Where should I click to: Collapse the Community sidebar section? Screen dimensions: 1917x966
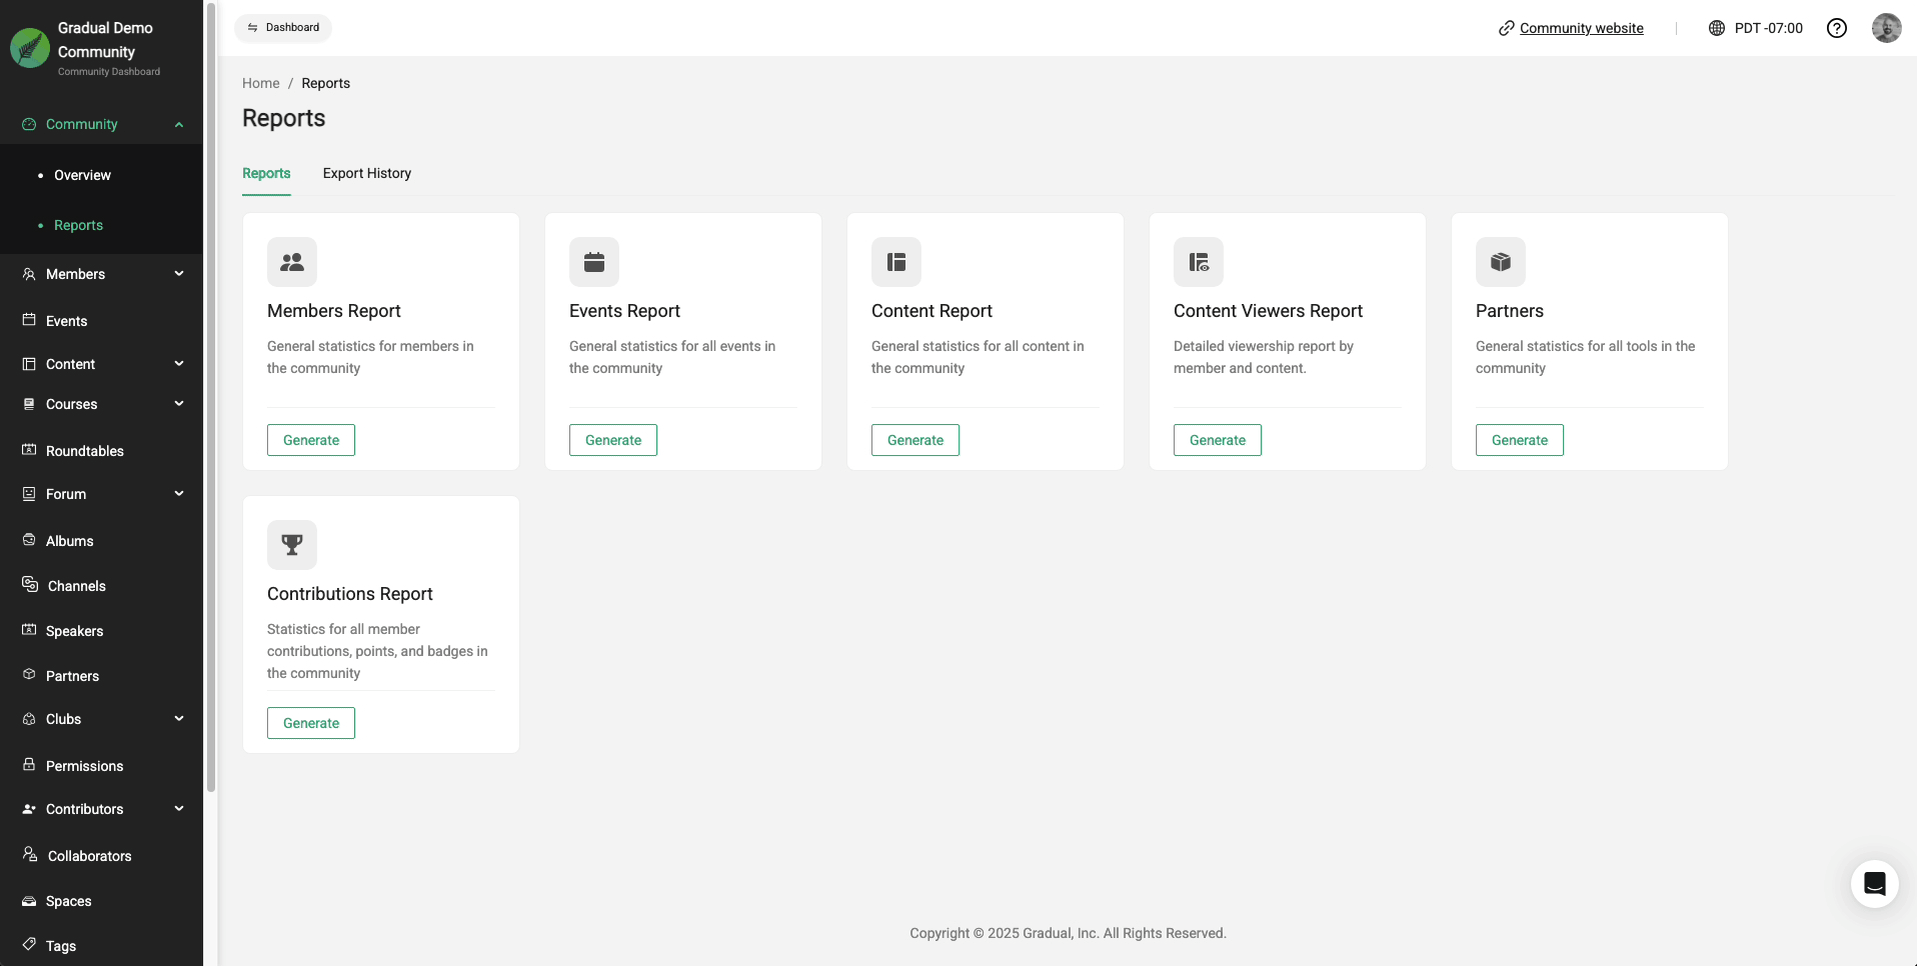(x=179, y=125)
